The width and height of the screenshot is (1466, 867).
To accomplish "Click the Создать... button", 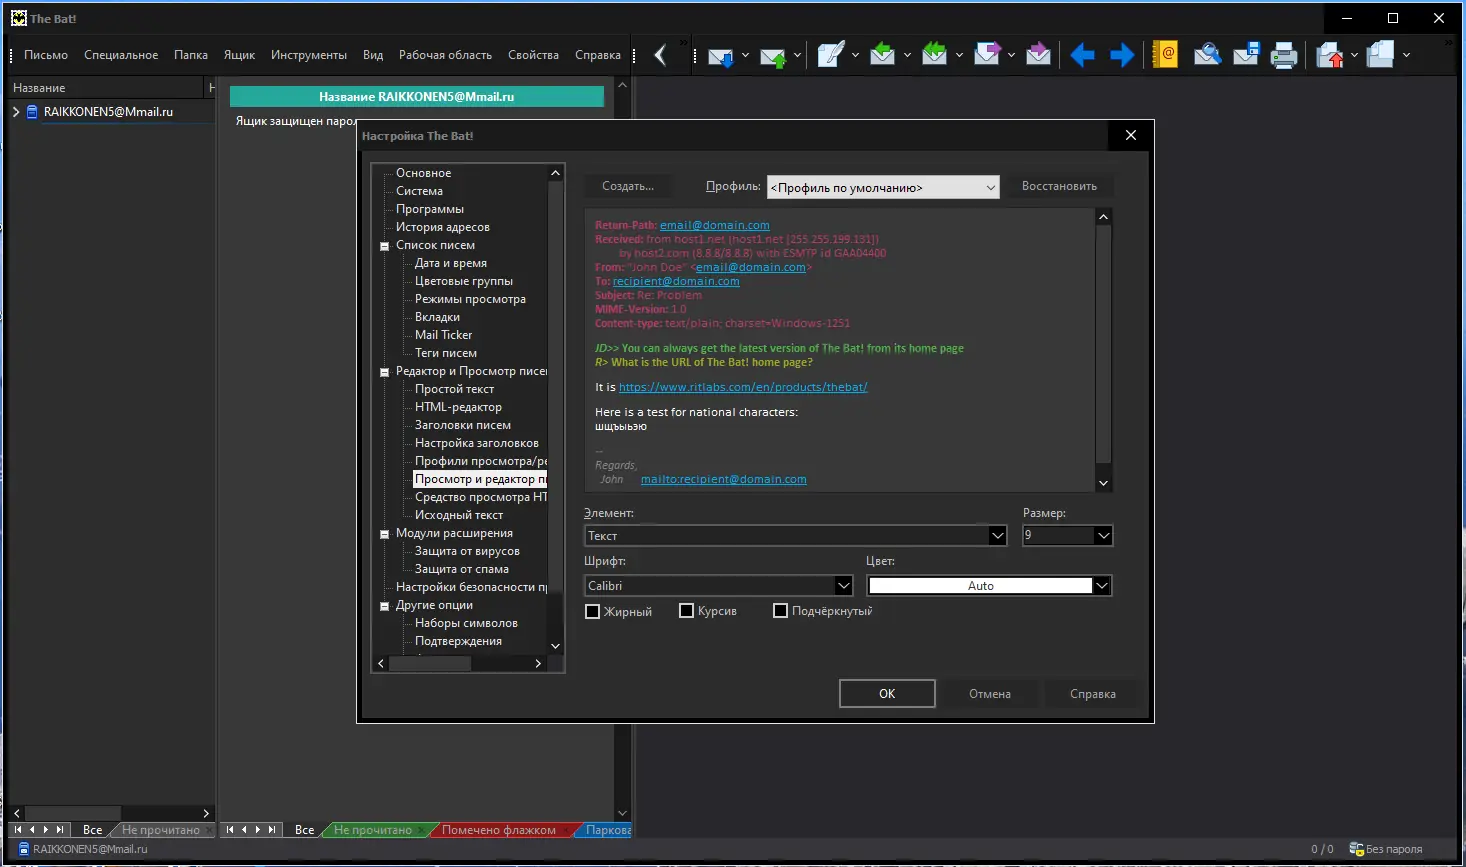I will coord(628,186).
